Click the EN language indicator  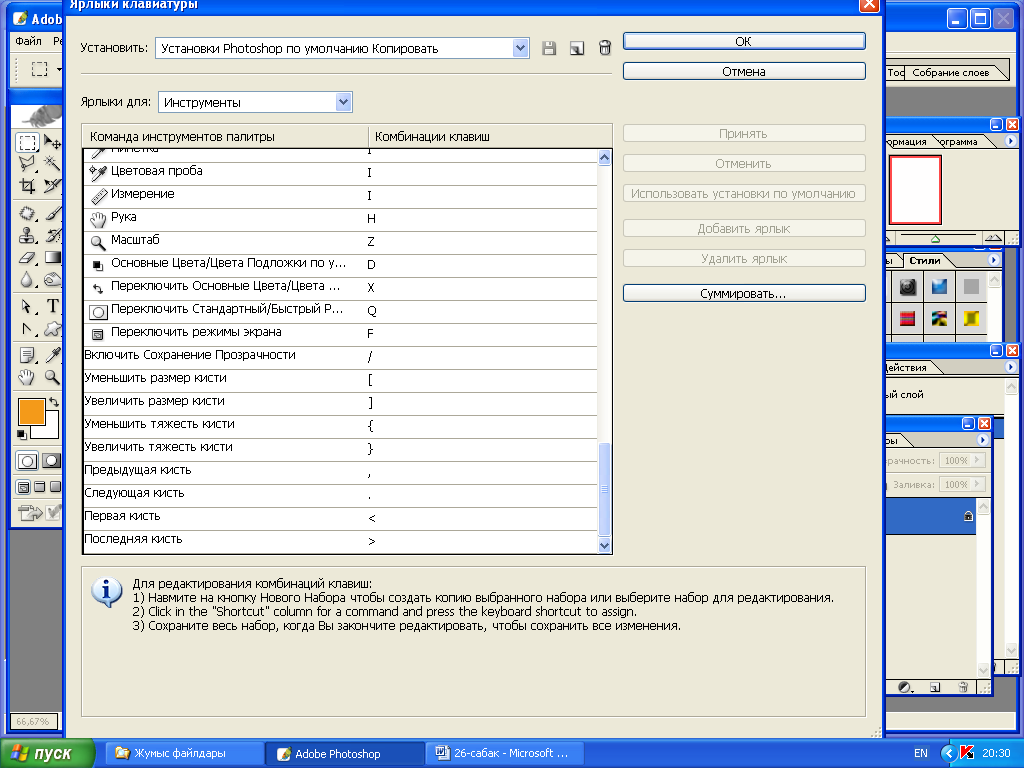pos(921,753)
